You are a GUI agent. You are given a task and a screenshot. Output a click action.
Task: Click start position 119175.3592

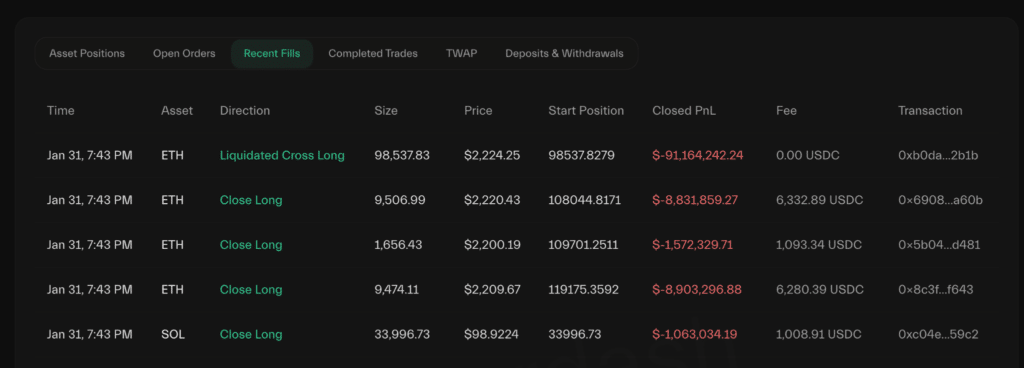tap(584, 290)
